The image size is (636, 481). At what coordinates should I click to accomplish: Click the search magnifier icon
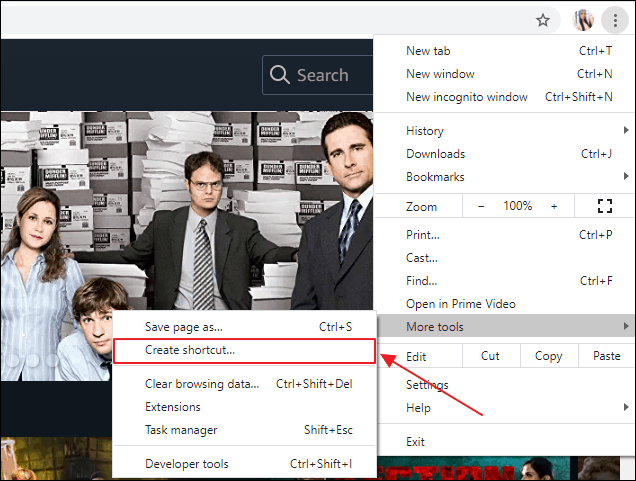pyautogui.click(x=279, y=75)
